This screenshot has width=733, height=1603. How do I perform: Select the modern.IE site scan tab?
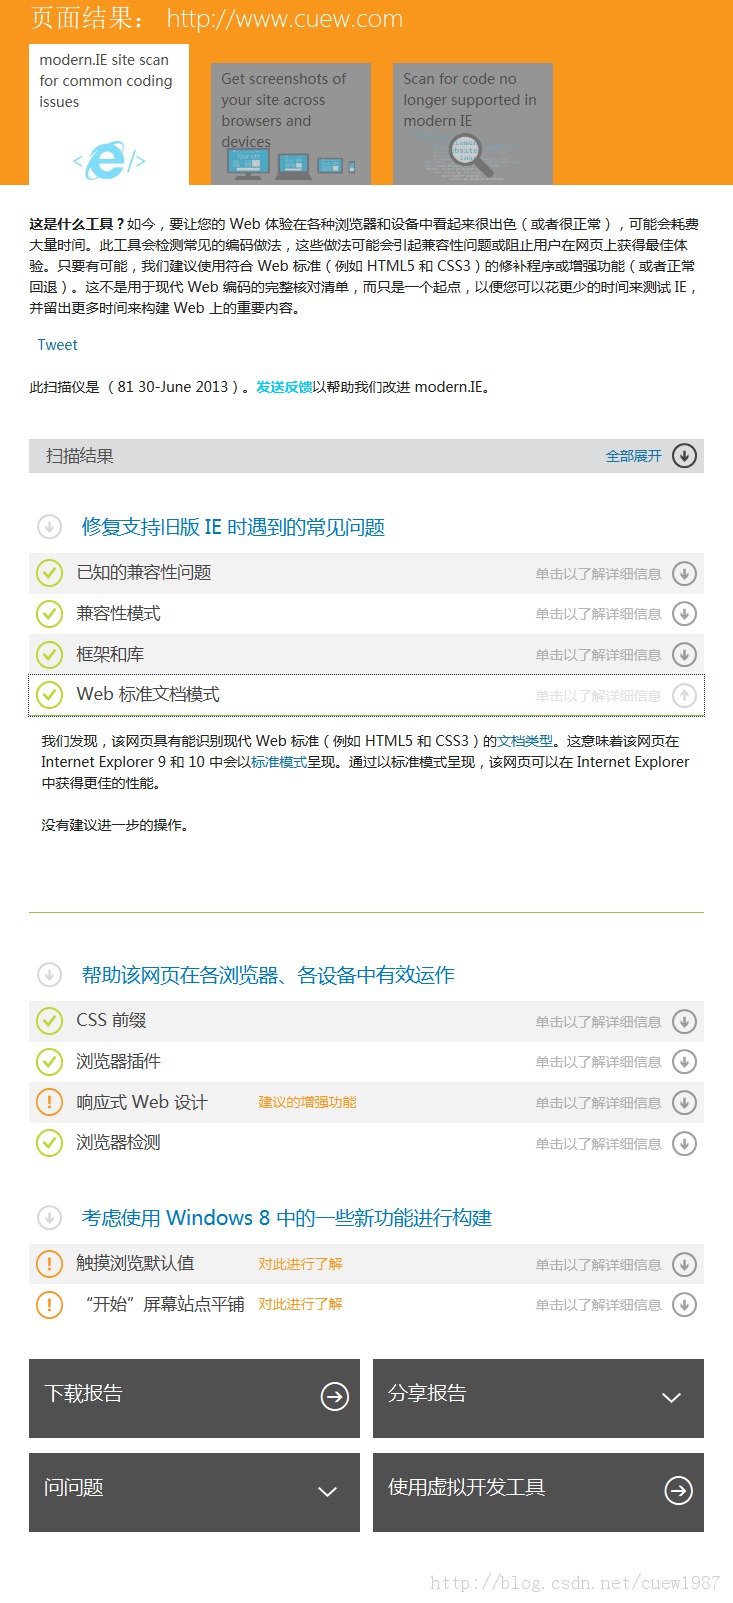pos(109,114)
